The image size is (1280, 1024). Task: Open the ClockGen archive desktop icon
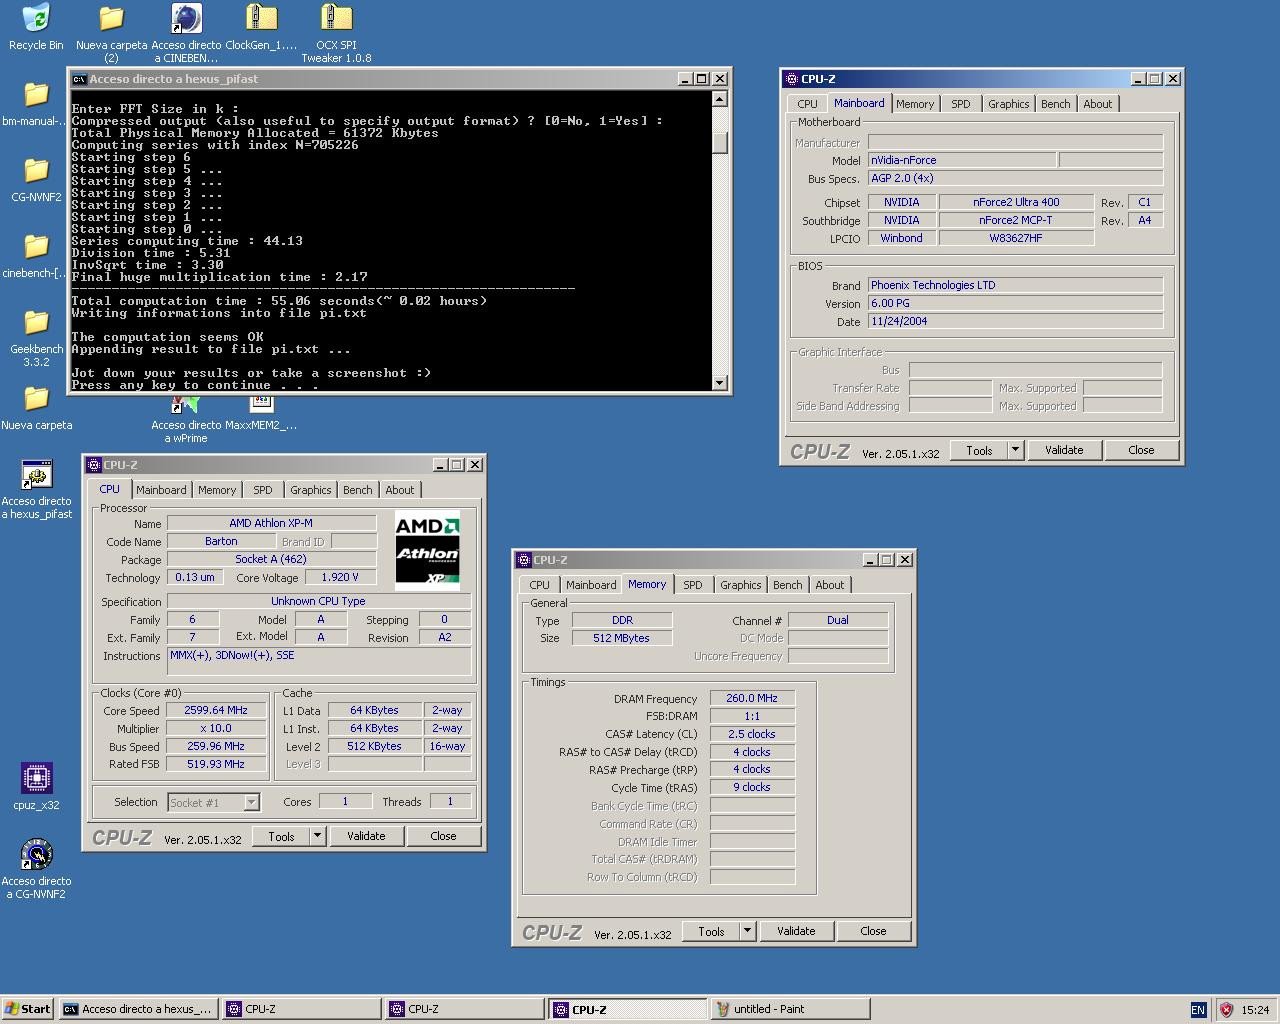click(261, 19)
